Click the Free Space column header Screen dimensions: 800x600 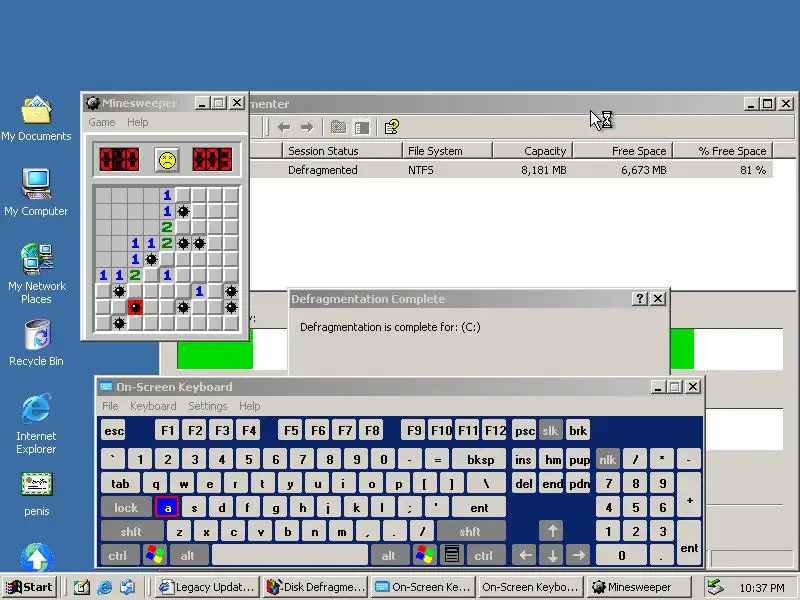pos(623,151)
